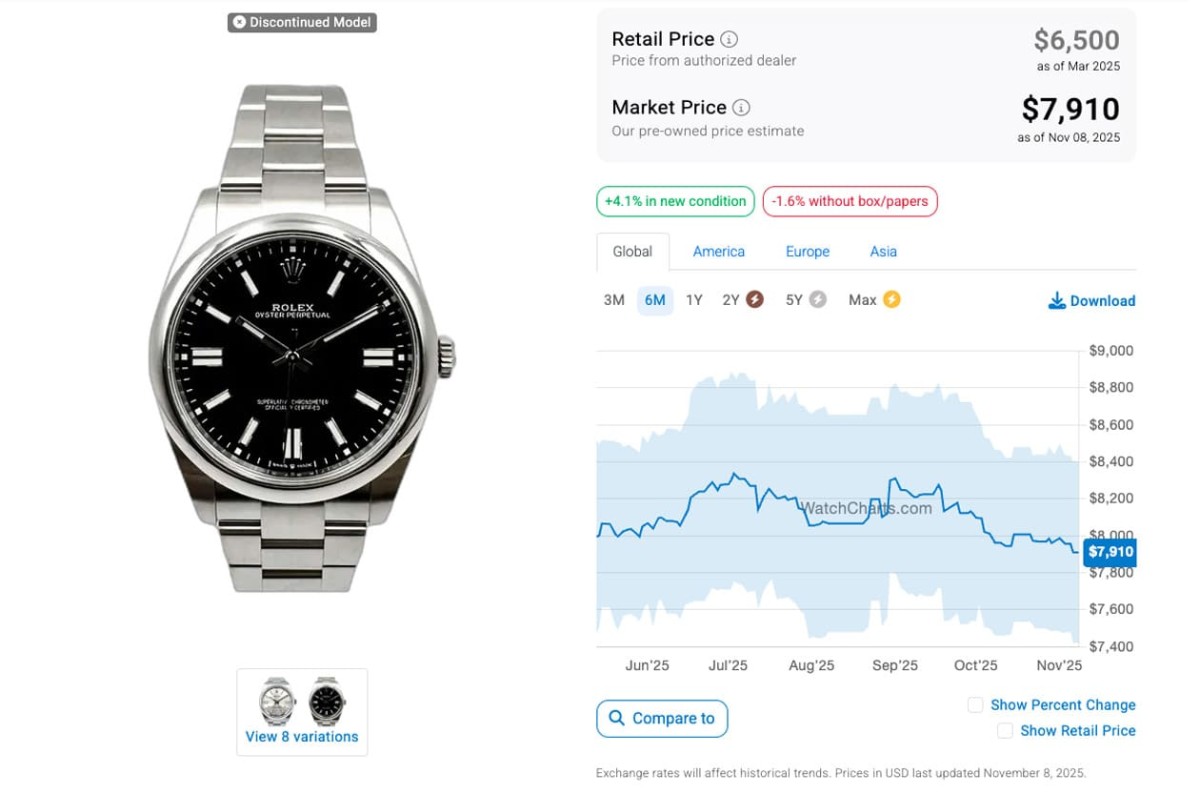This screenshot has height=794, width=1200.
Task: Switch to the Europe tab
Action: pyautogui.click(x=807, y=252)
